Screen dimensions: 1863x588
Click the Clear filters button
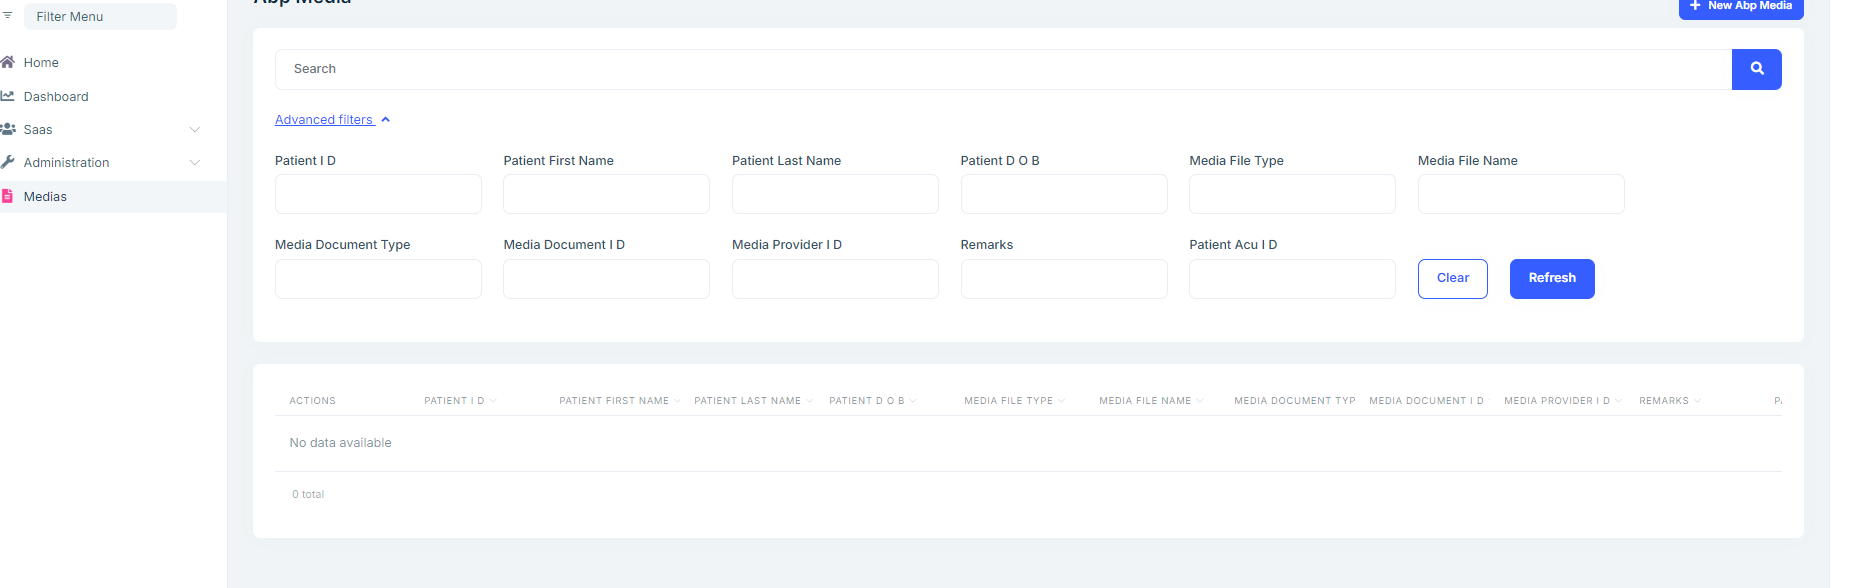tap(1452, 279)
